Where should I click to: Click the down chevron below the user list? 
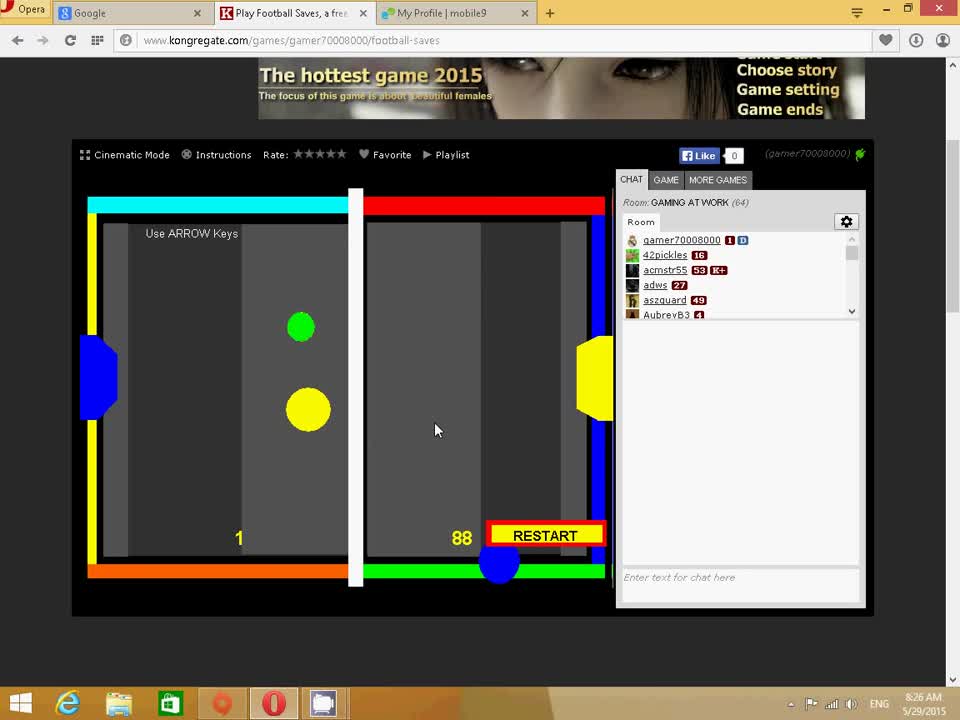[851, 311]
